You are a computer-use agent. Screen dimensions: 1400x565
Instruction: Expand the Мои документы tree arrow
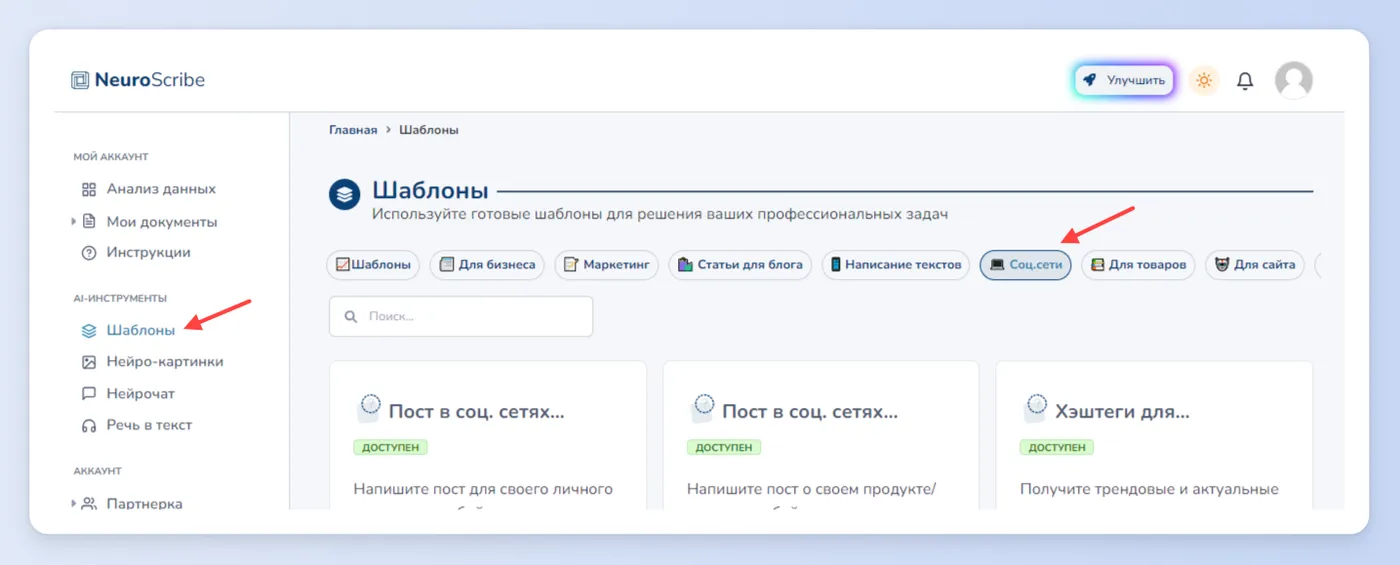point(73,221)
